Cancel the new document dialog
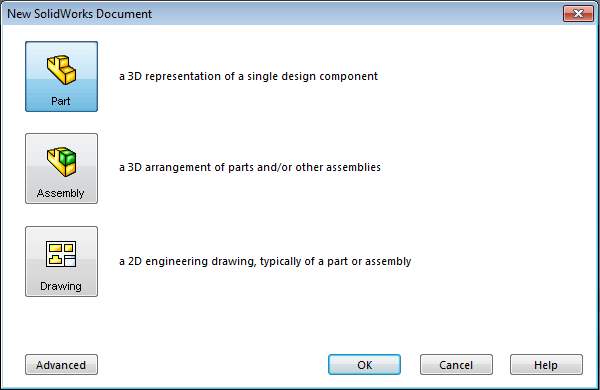The height and width of the screenshot is (390, 600). [456, 365]
